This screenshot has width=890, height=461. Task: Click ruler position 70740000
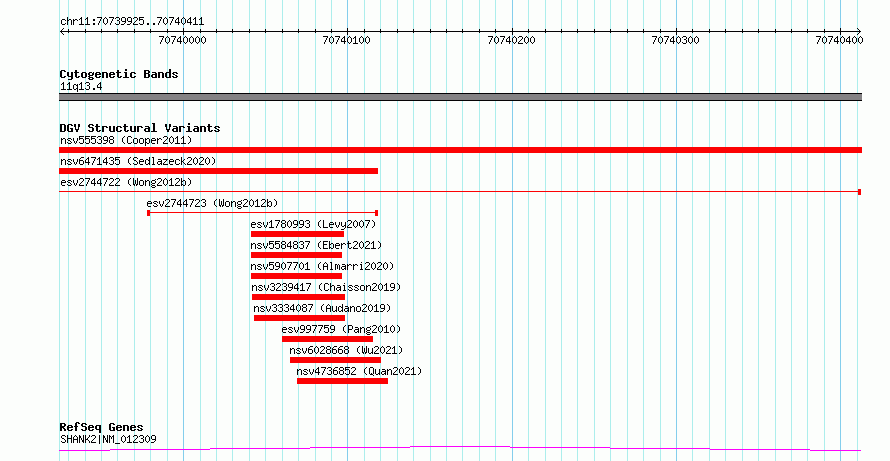pos(183,40)
